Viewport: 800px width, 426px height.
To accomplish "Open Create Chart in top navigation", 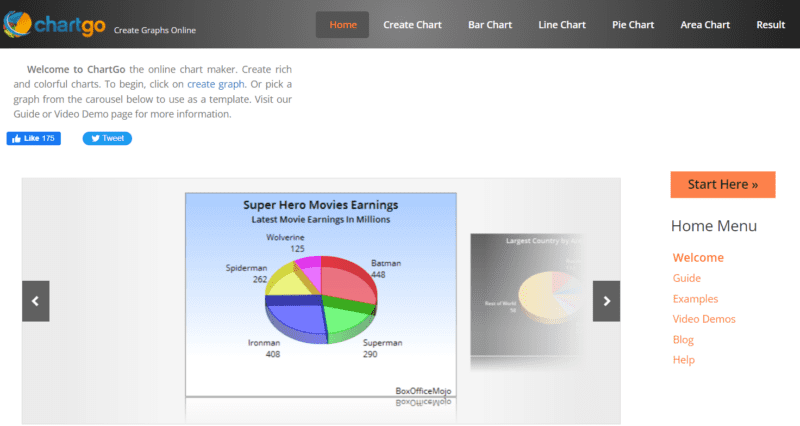I will click(413, 25).
